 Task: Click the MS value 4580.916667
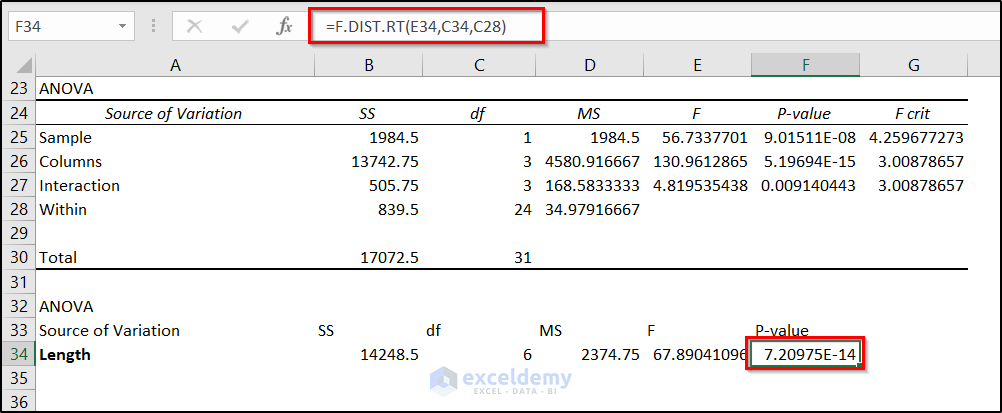592,162
